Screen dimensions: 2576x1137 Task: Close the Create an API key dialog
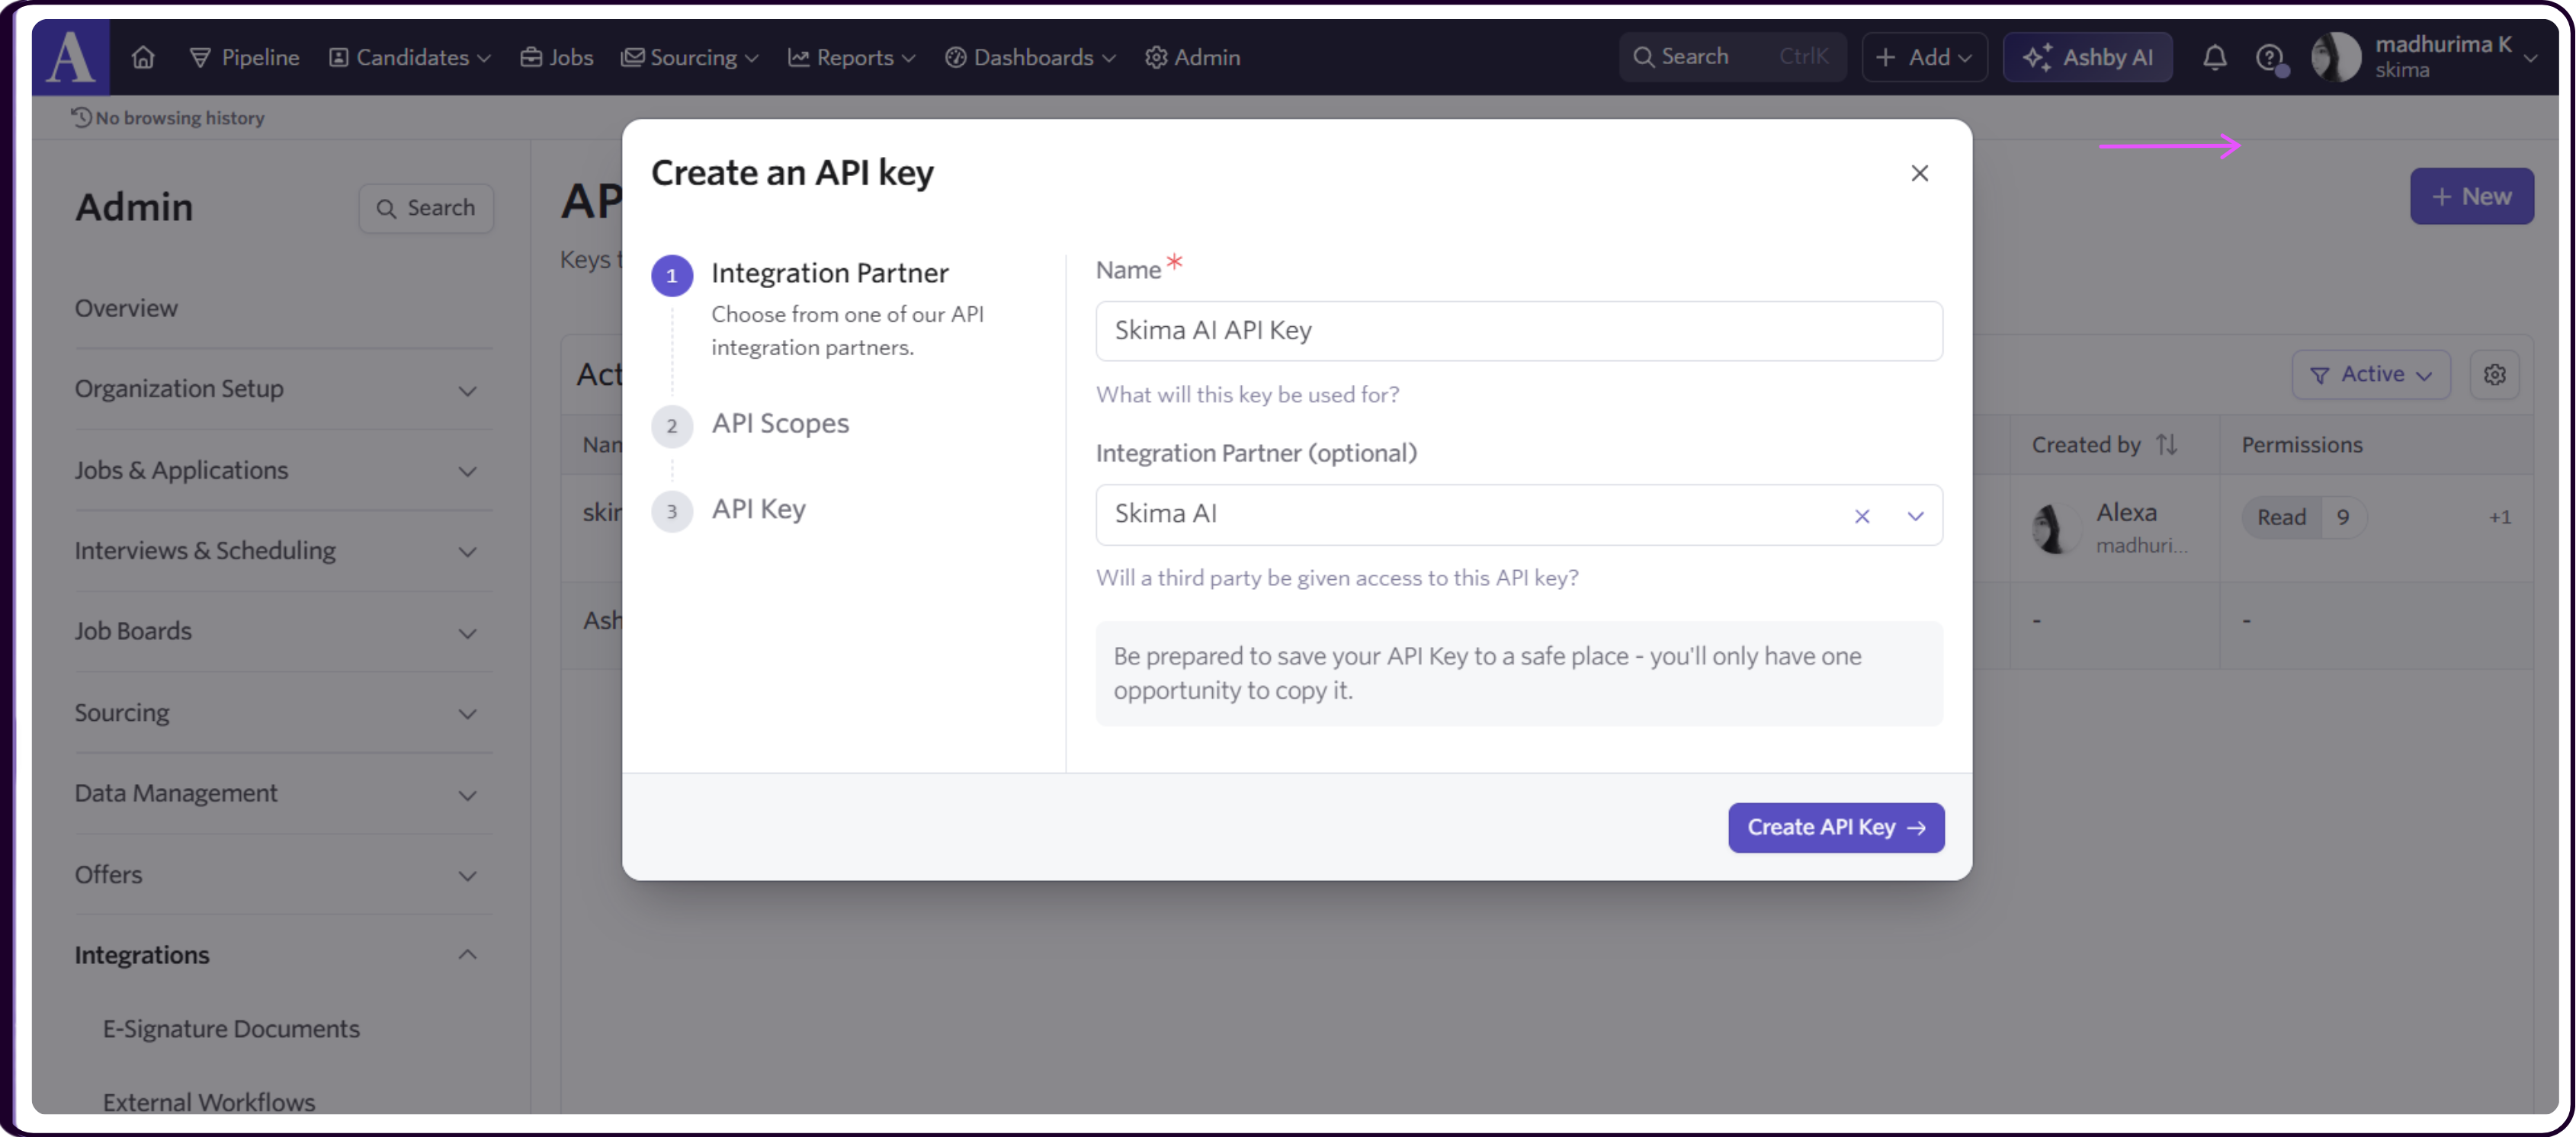pyautogui.click(x=1919, y=173)
